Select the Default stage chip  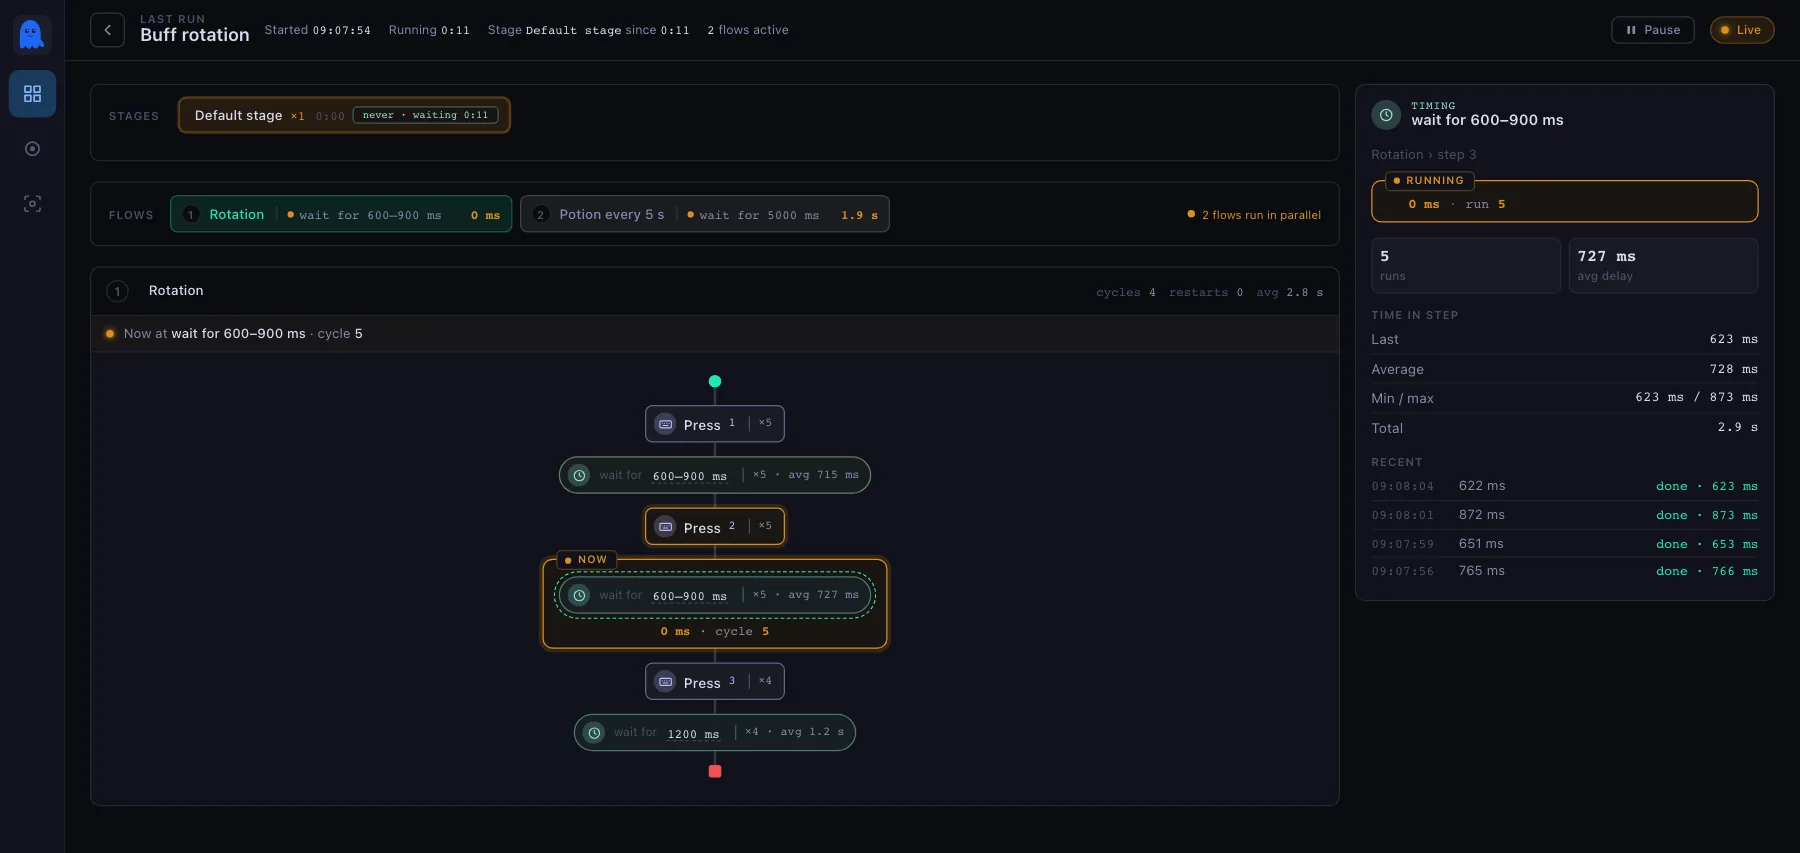(344, 115)
